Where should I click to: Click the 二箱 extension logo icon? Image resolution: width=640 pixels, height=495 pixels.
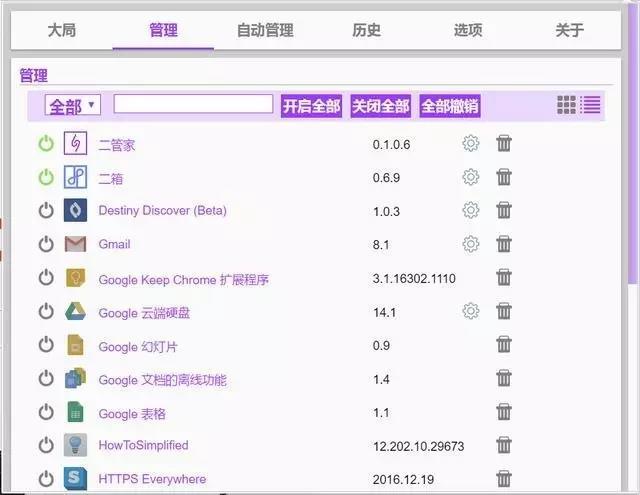(x=76, y=177)
